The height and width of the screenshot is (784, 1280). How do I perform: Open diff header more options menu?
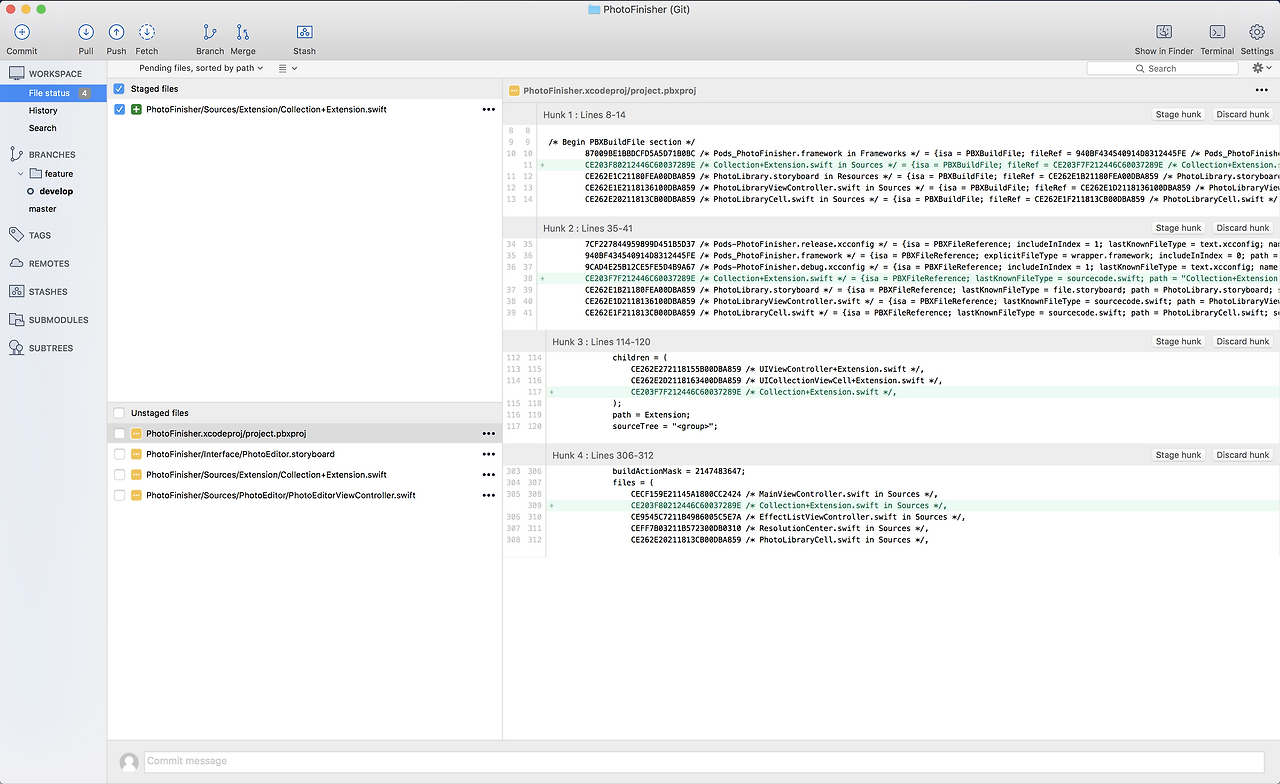tap(1262, 90)
